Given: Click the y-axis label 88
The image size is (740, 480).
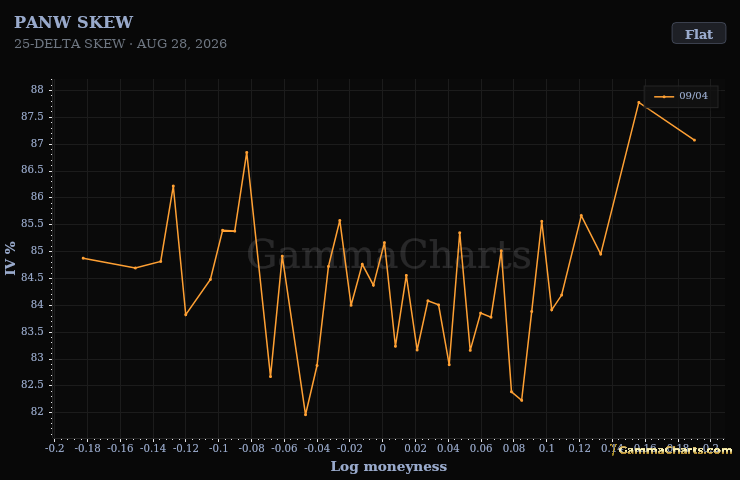Looking at the screenshot, I should (x=37, y=90).
